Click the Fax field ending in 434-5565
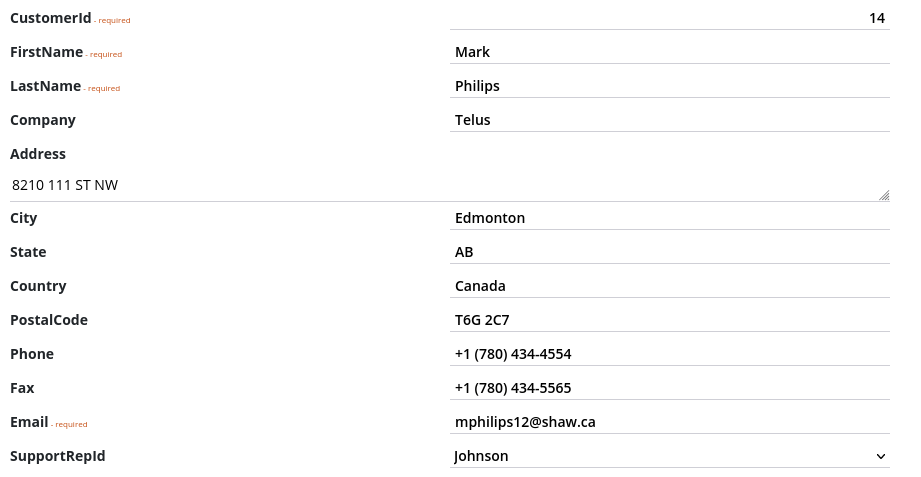The height and width of the screenshot is (477, 921). [670, 389]
